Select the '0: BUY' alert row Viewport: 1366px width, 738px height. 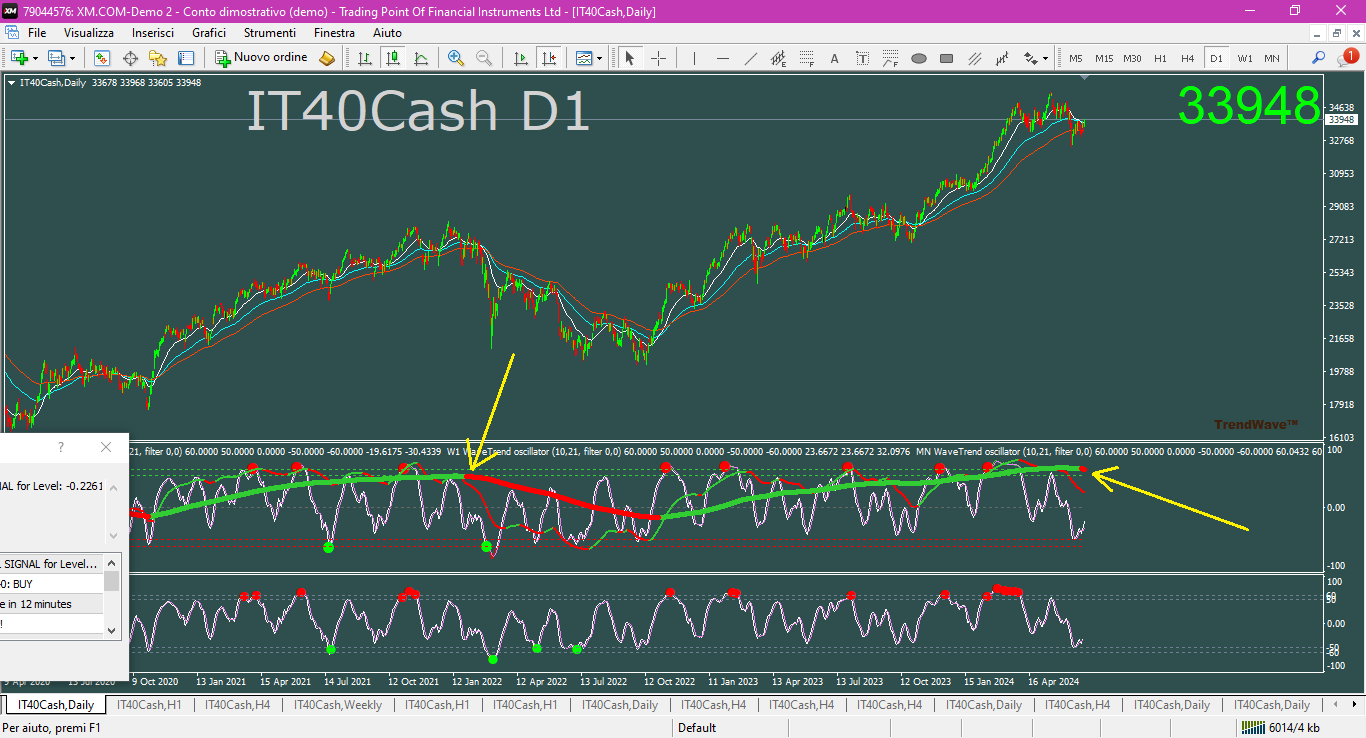51,584
